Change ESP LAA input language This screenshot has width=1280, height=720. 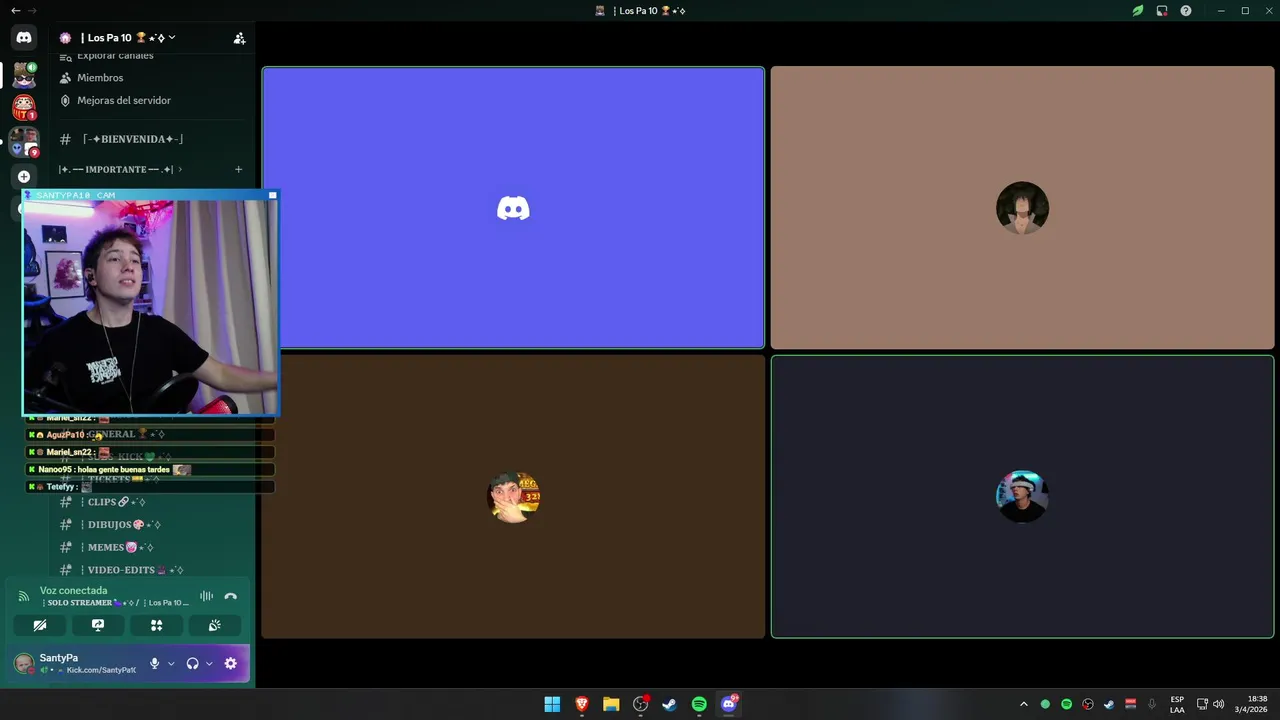pos(1177,704)
